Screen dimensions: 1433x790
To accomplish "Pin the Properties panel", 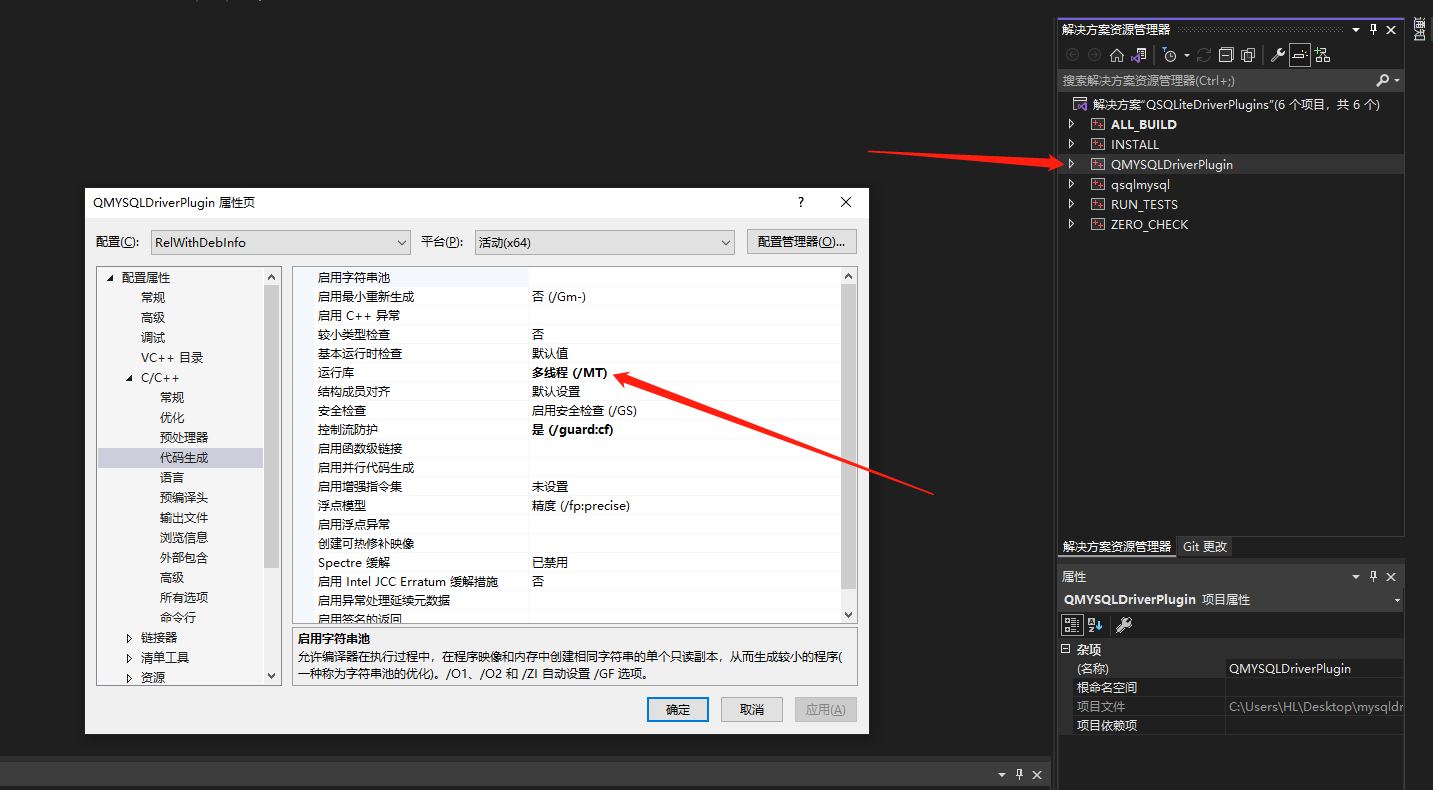I will click(x=1373, y=576).
